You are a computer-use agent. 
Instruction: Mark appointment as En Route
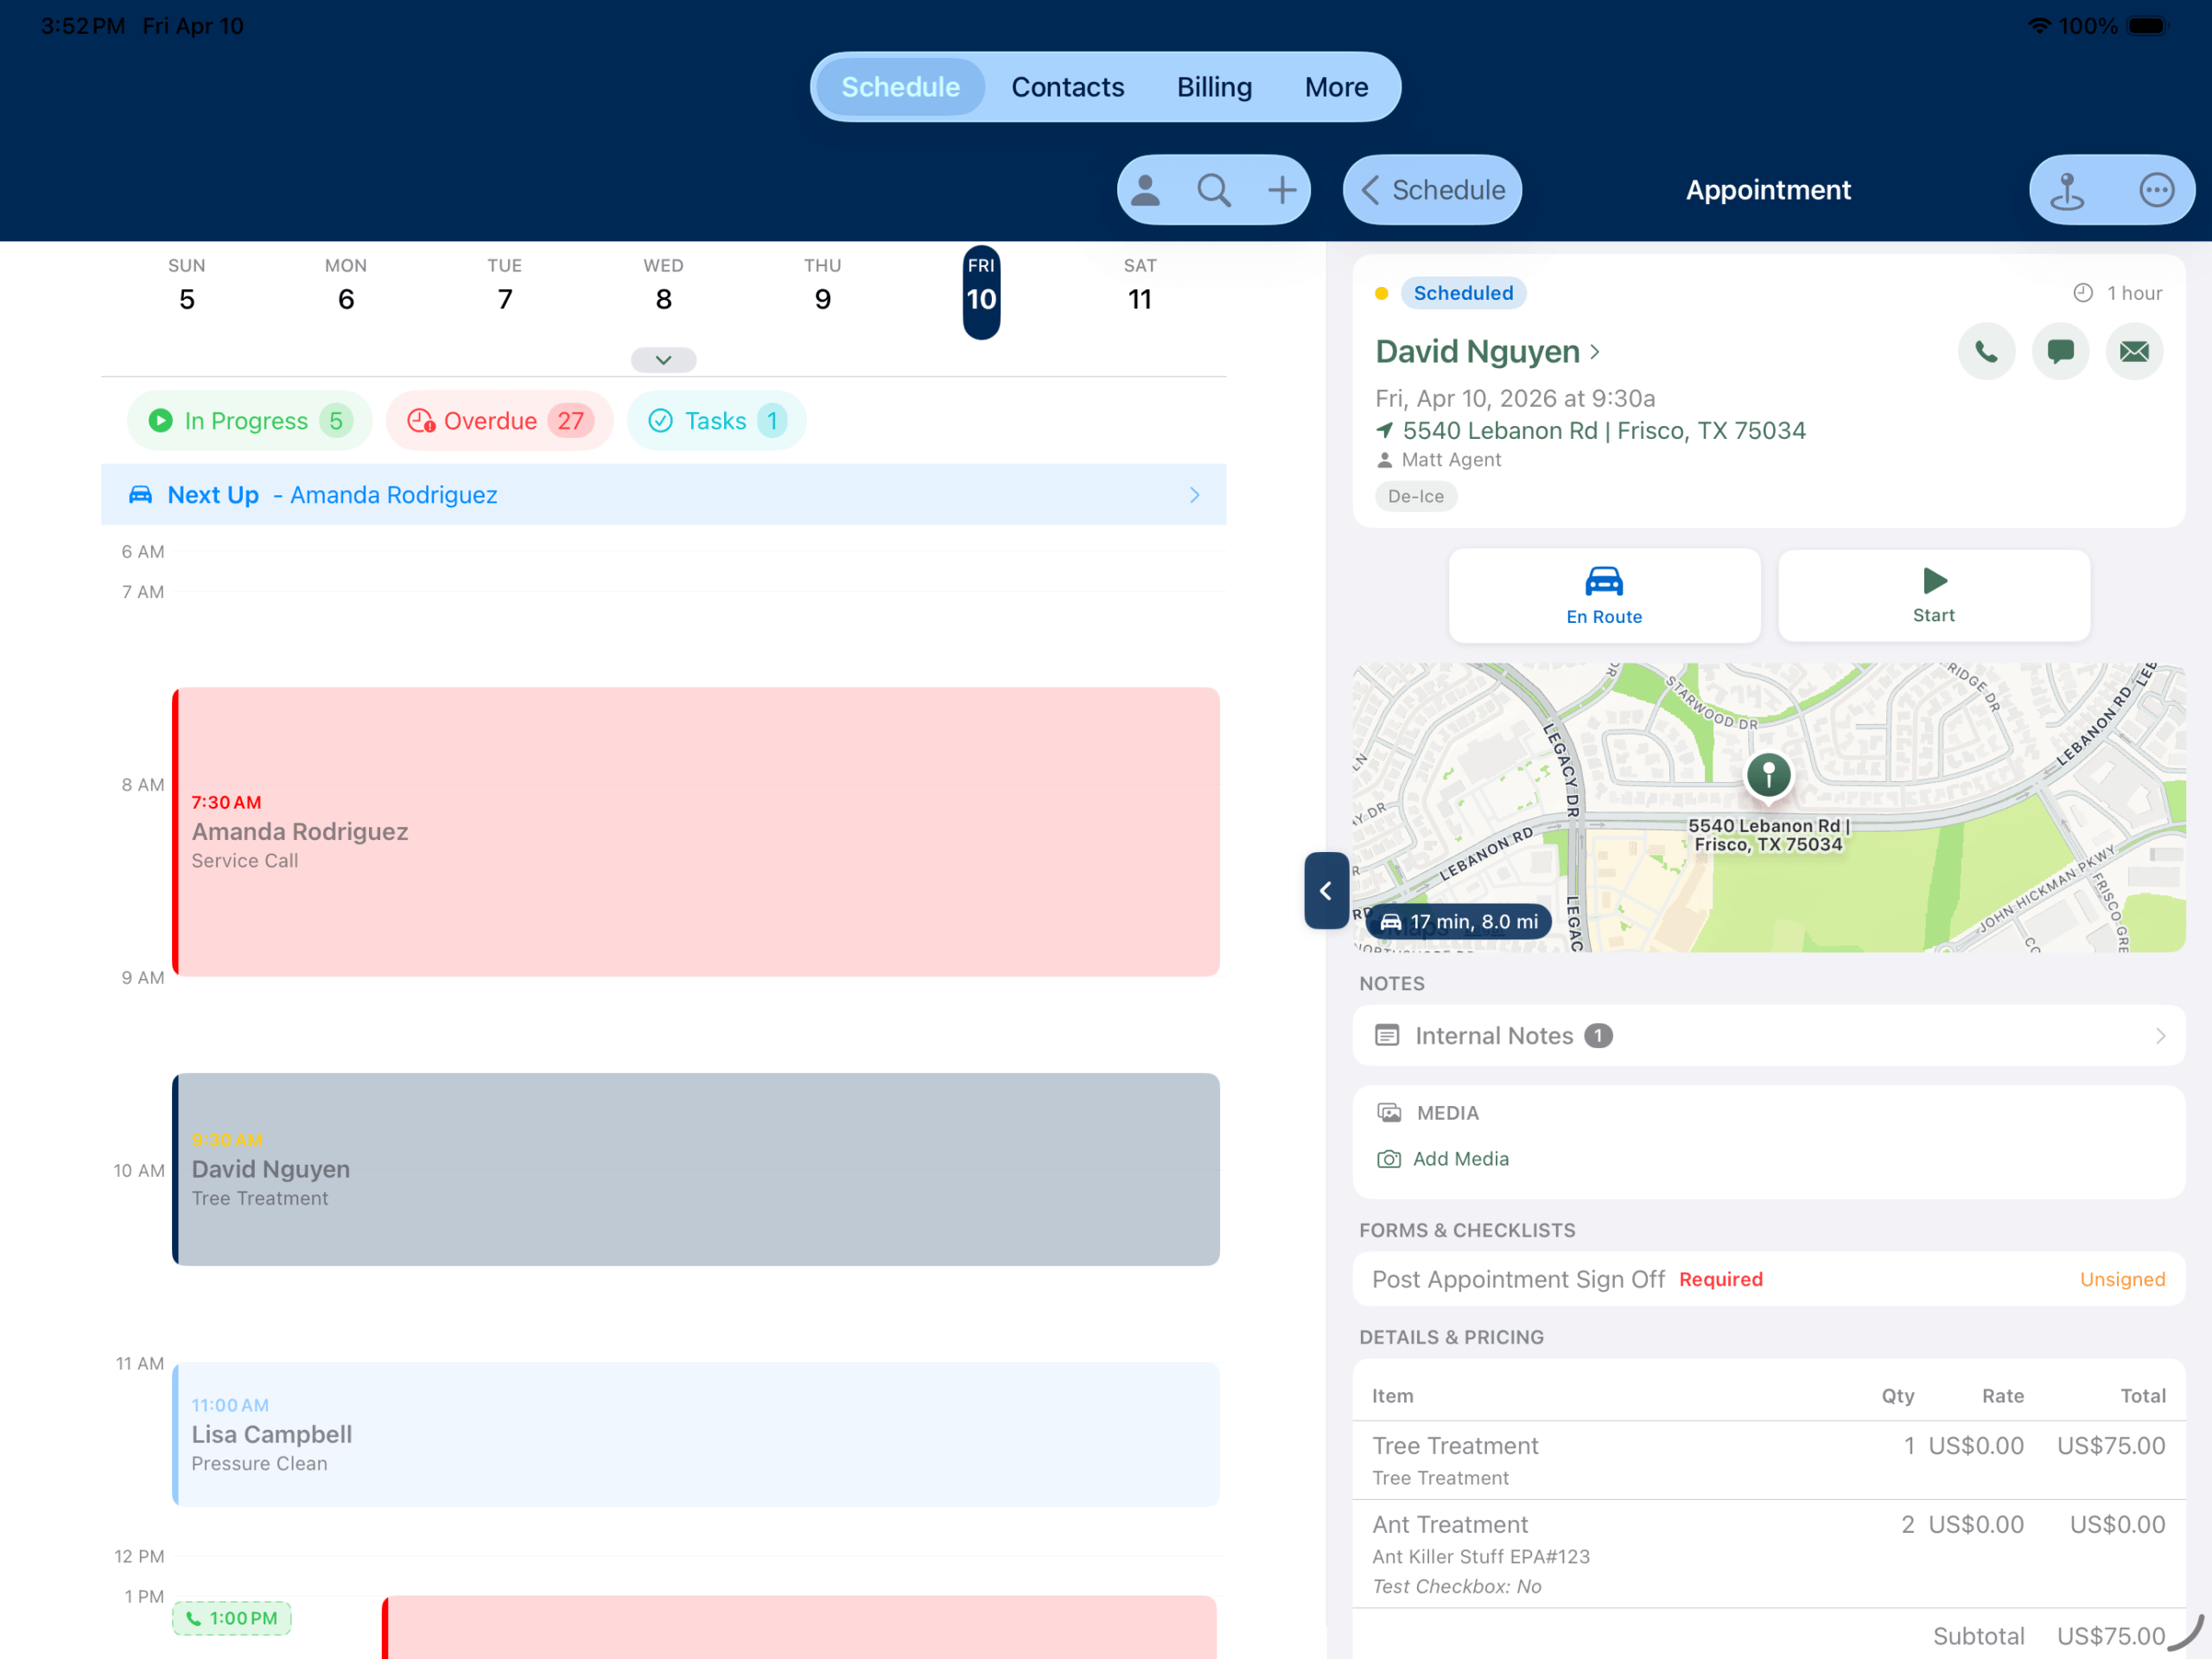(x=1604, y=596)
